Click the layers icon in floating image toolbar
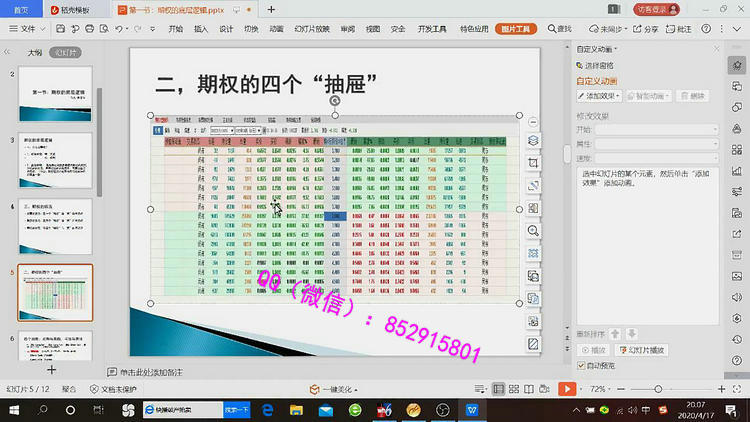Viewport: 750px width, 422px height. point(534,140)
